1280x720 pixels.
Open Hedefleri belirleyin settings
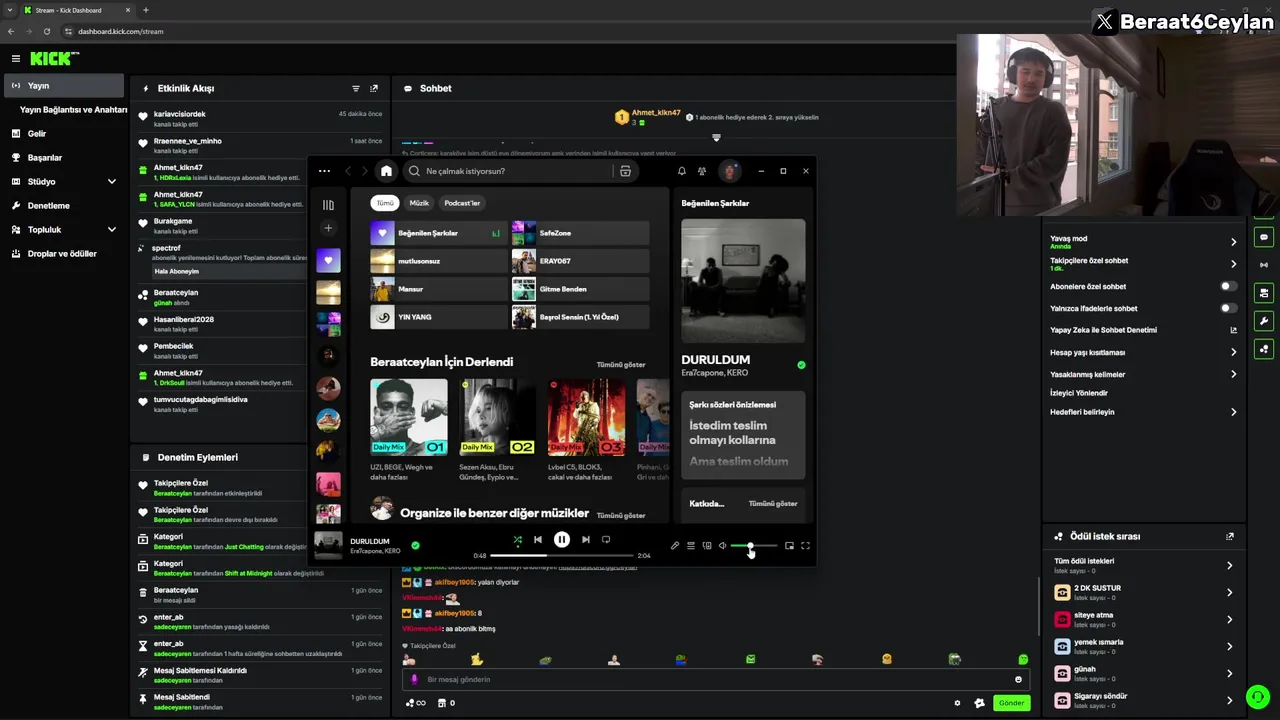tap(1143, 412)
